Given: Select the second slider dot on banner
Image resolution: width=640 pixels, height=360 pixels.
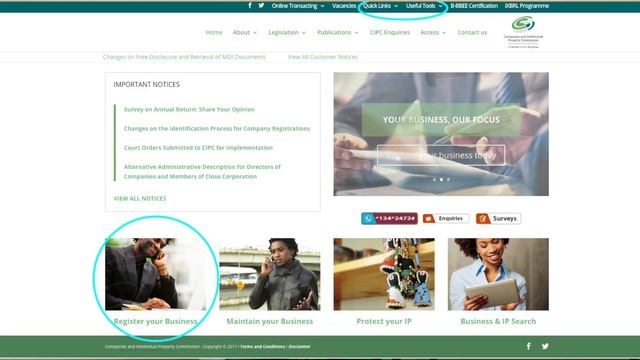Looking at the screenshot, I should 441,180.
